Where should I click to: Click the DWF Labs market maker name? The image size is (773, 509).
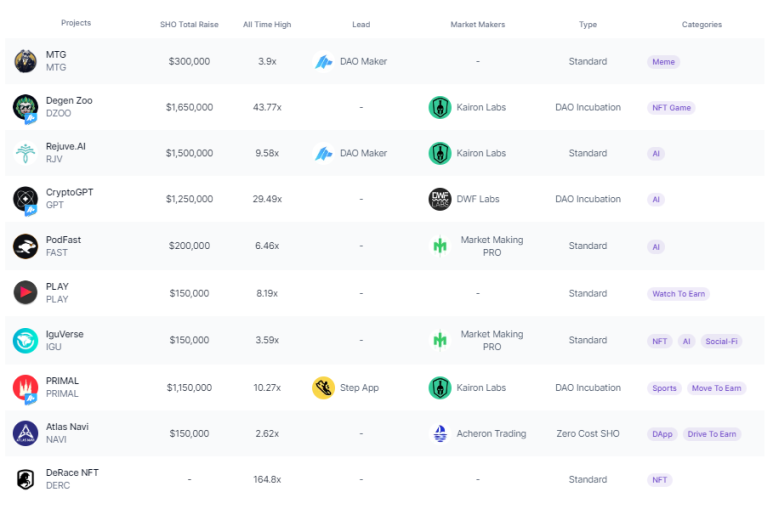coord(478,199)
